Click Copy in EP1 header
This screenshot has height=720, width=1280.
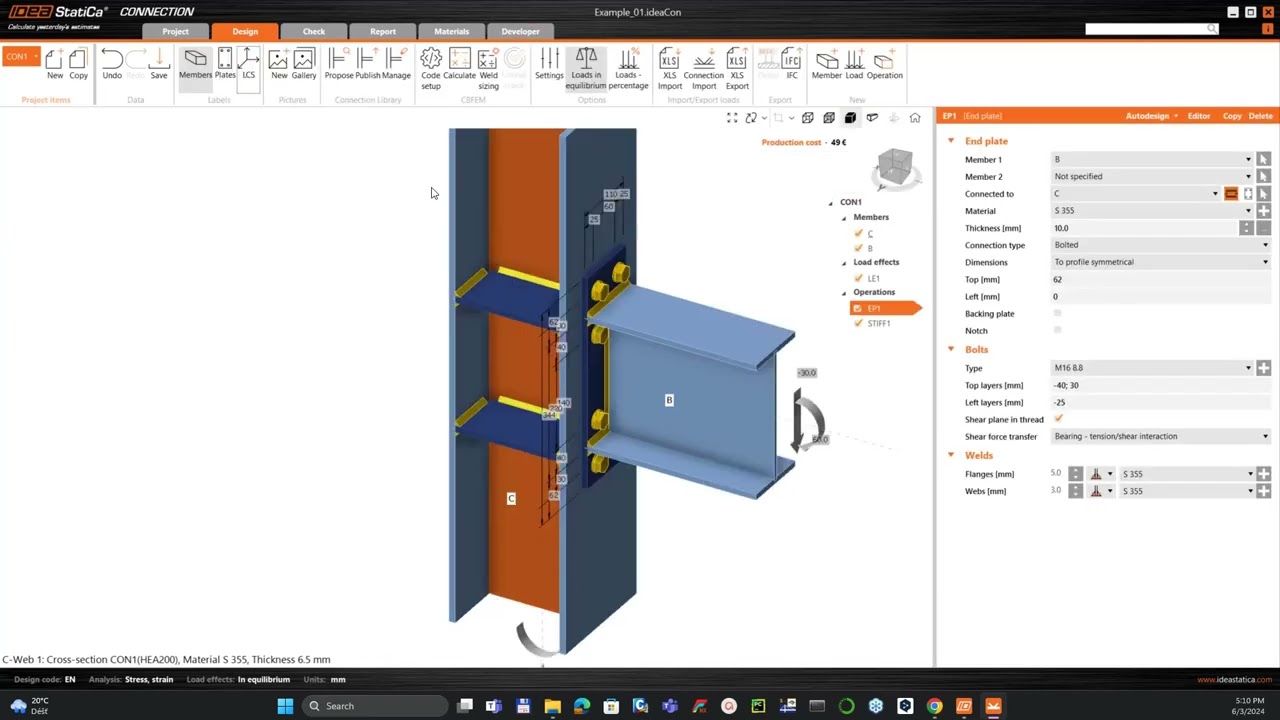[x=1232, y=116]
